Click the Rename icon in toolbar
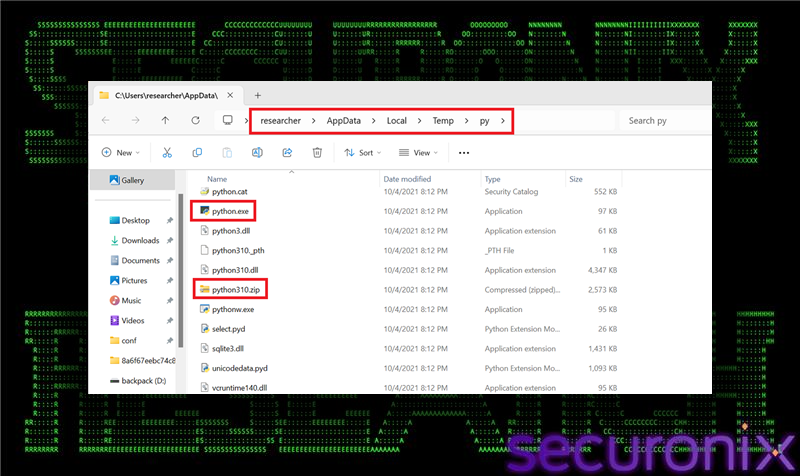The width and height of the screenshot is (800, 476). [257, 153]
